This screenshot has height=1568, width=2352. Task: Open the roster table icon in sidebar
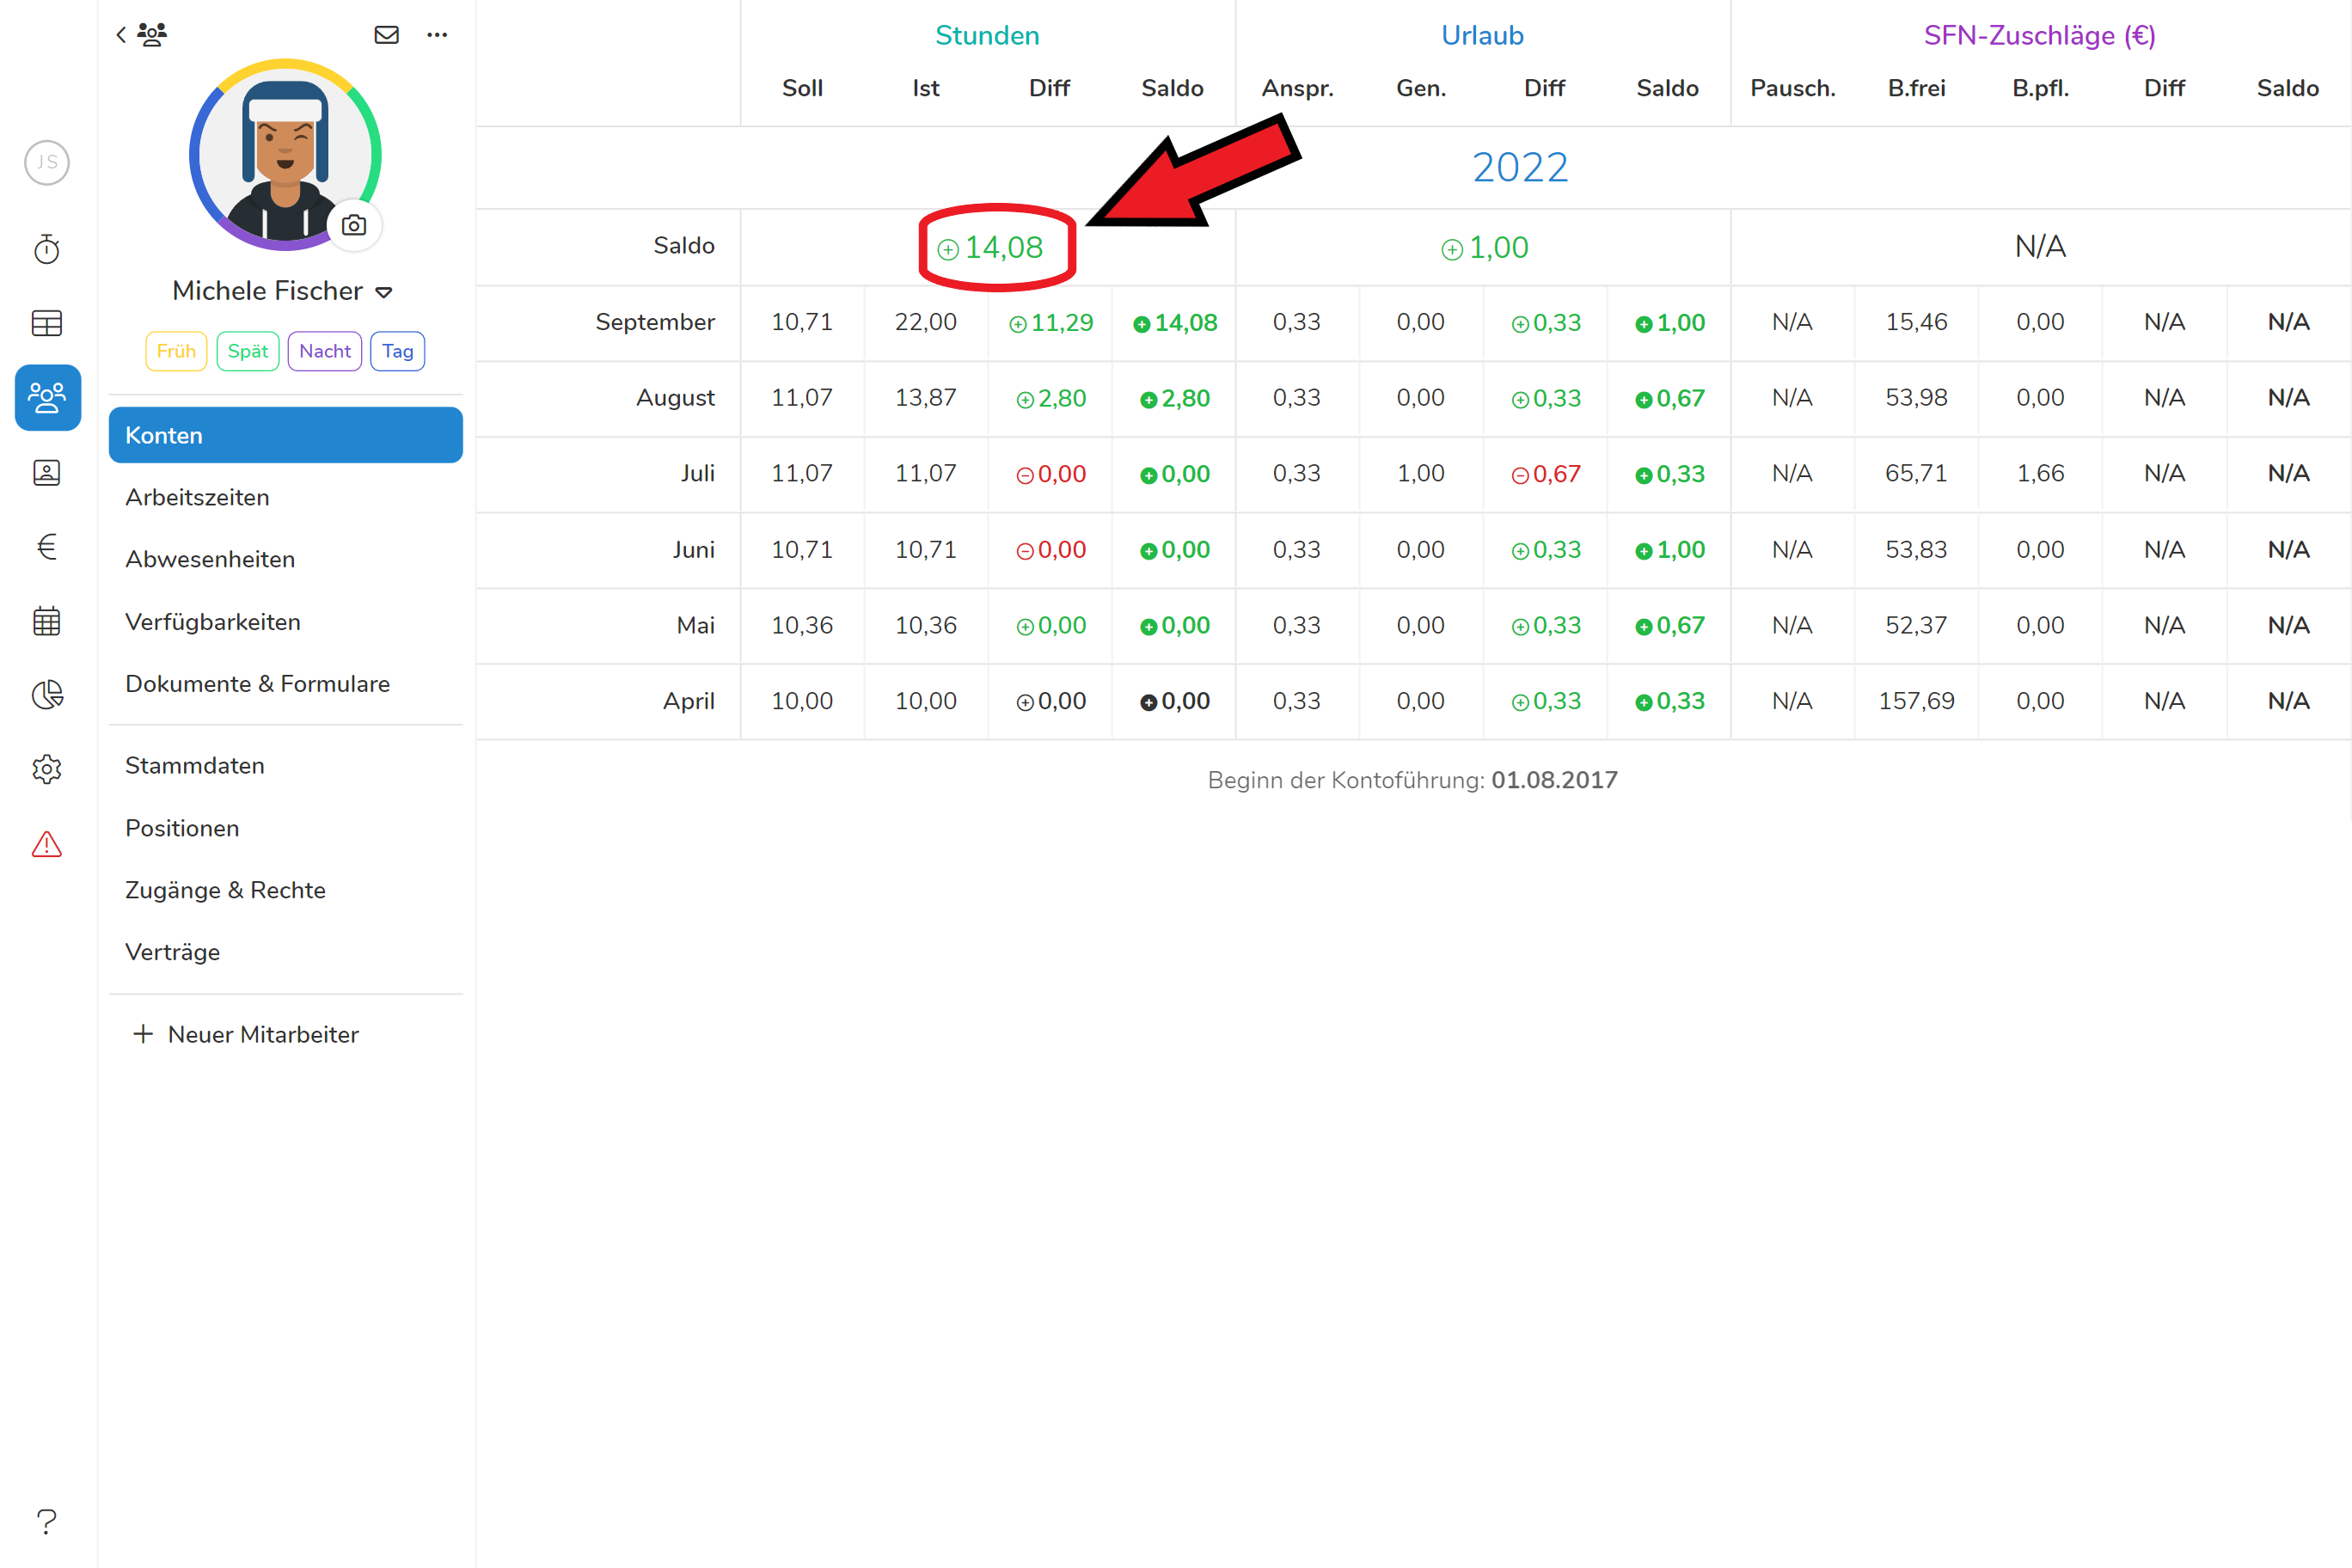click(x=47, y=323)
